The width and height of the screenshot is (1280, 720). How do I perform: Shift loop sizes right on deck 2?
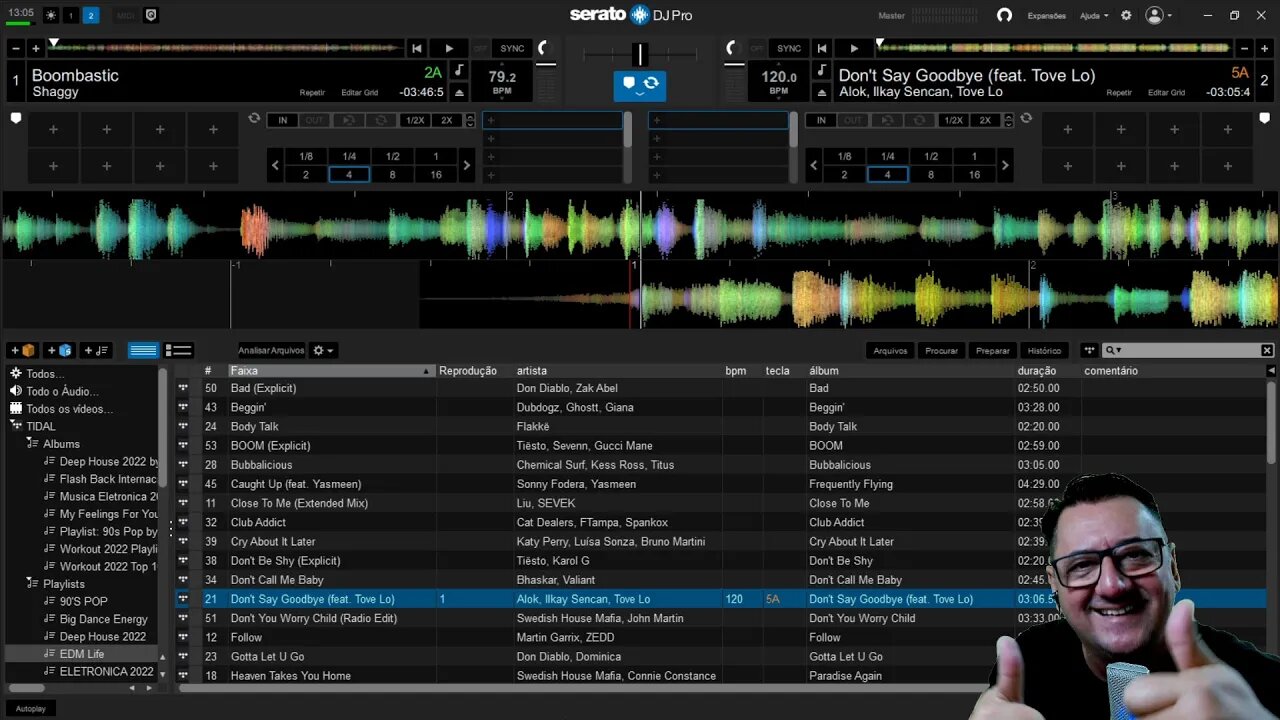pyautogui.click(x=1005, y=165)
